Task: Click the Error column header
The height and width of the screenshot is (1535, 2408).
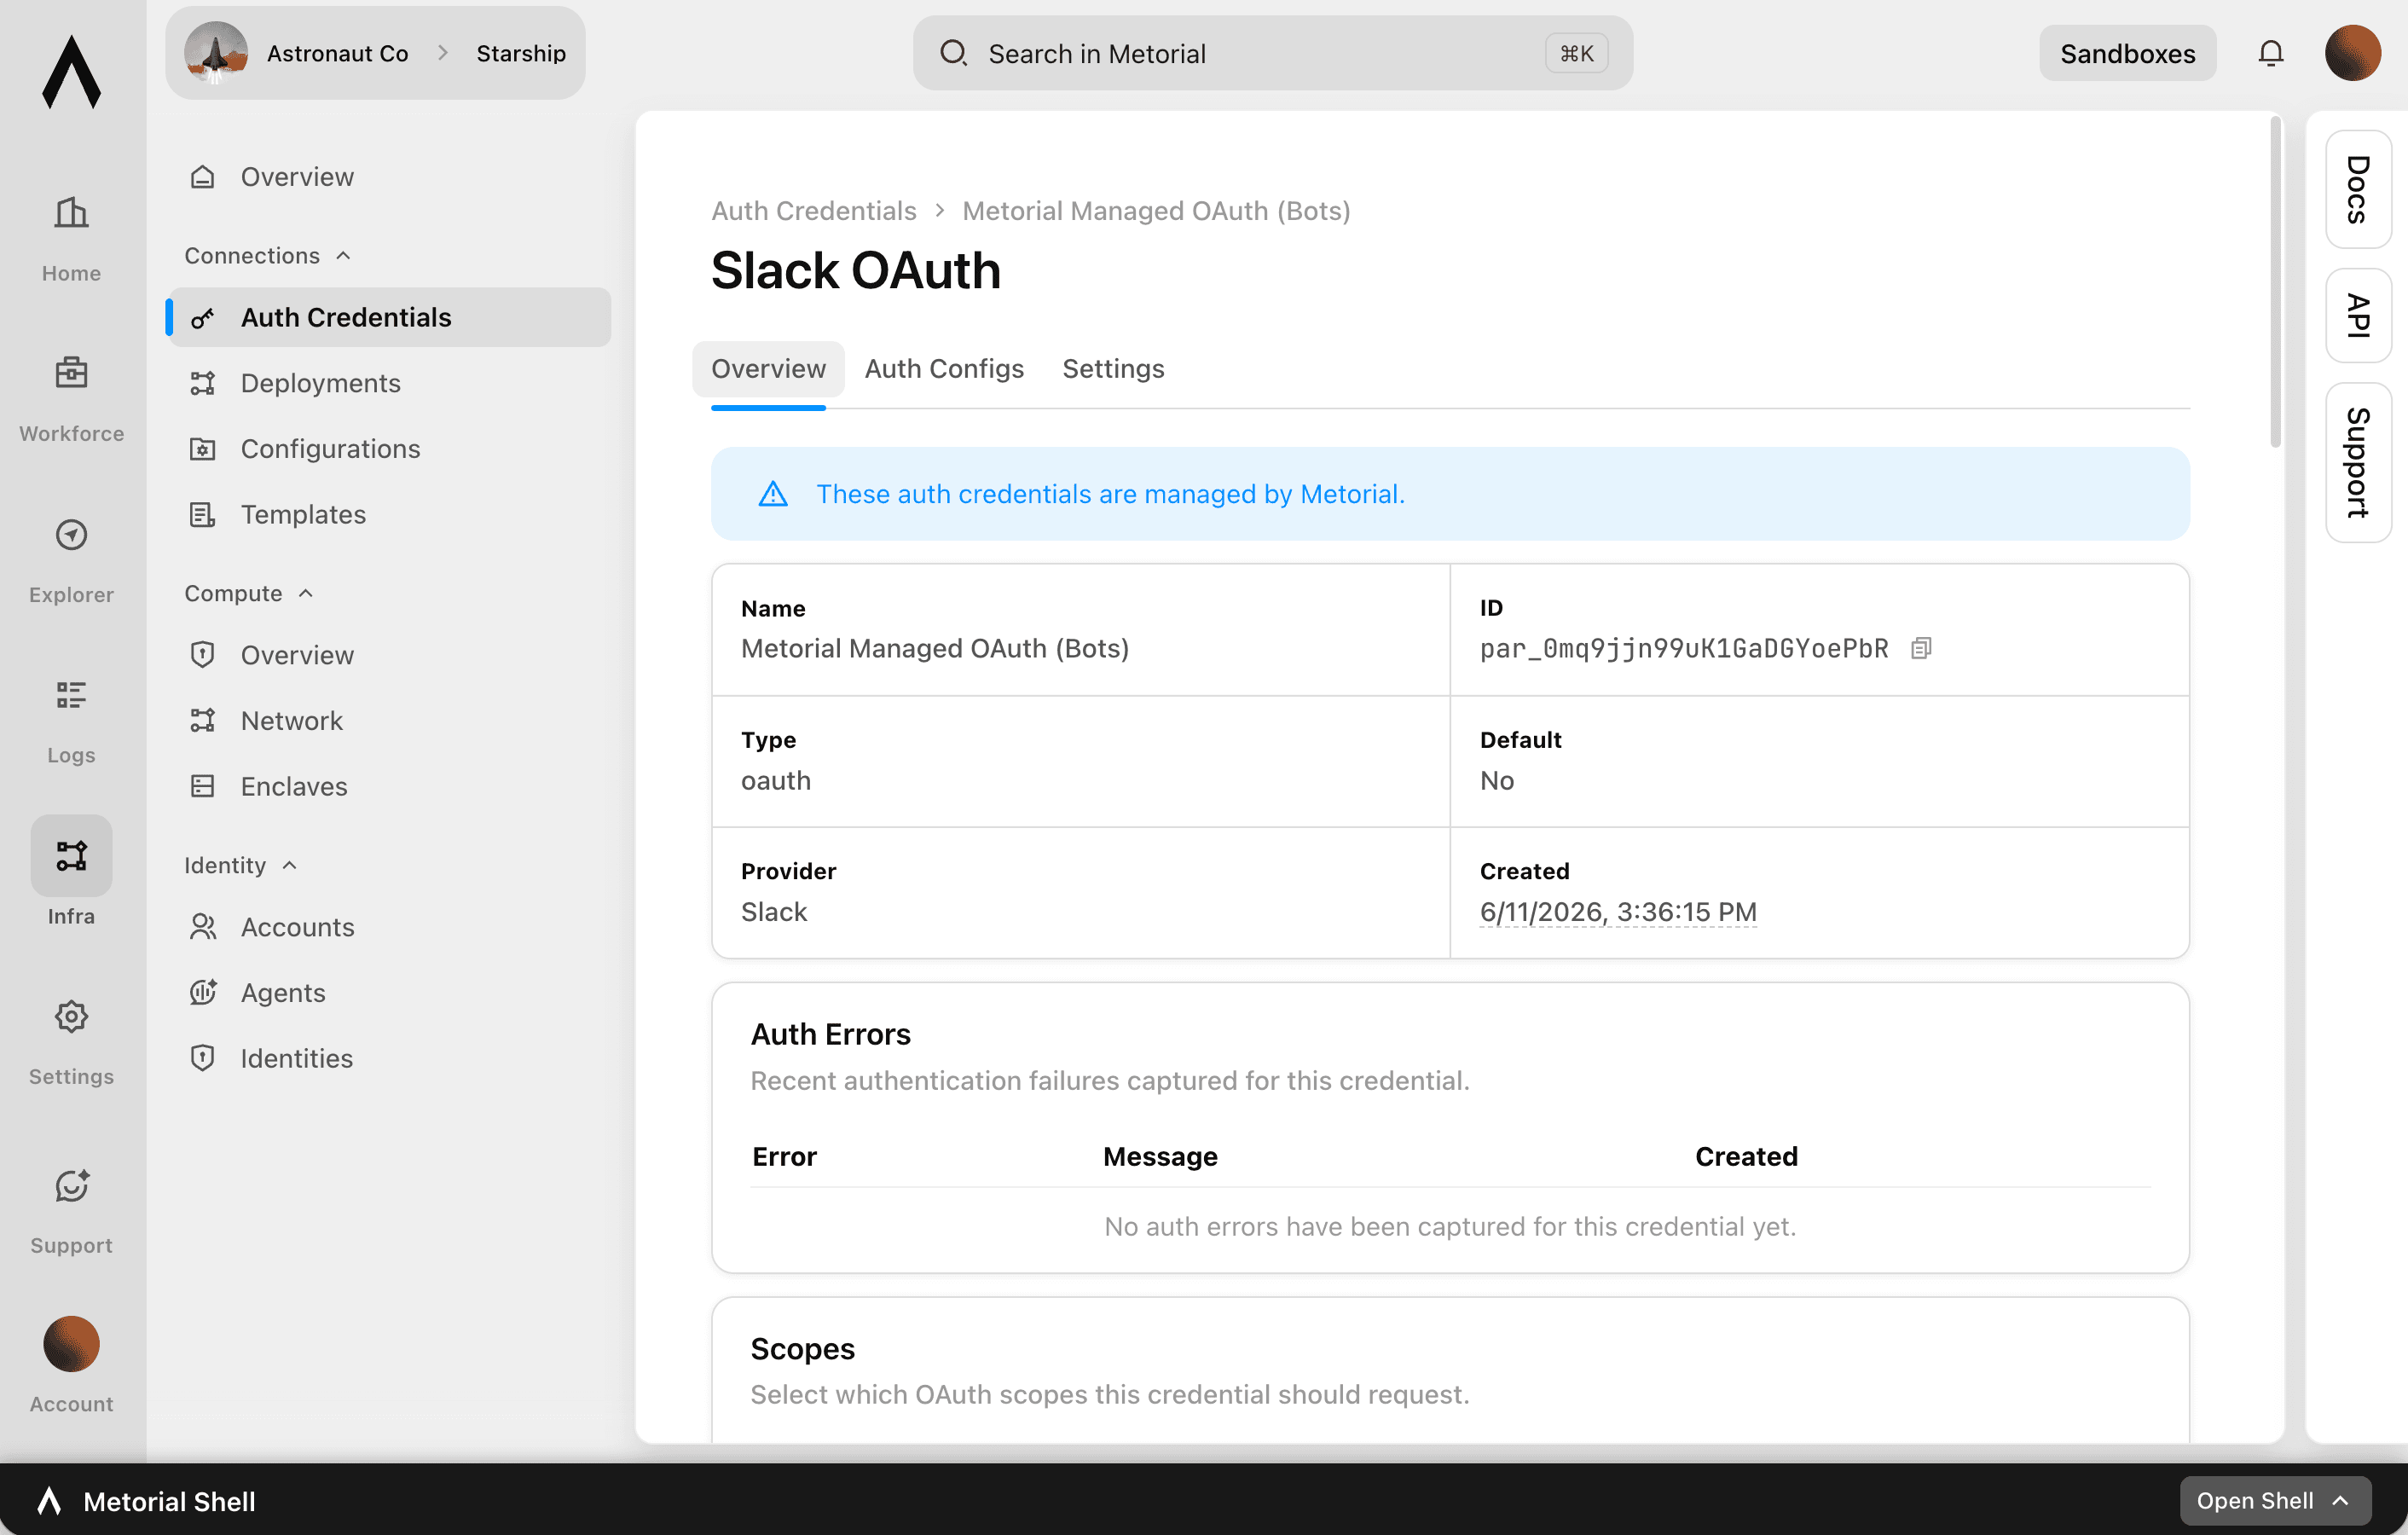Action: pyautogui.click(x=784, y=1156)
